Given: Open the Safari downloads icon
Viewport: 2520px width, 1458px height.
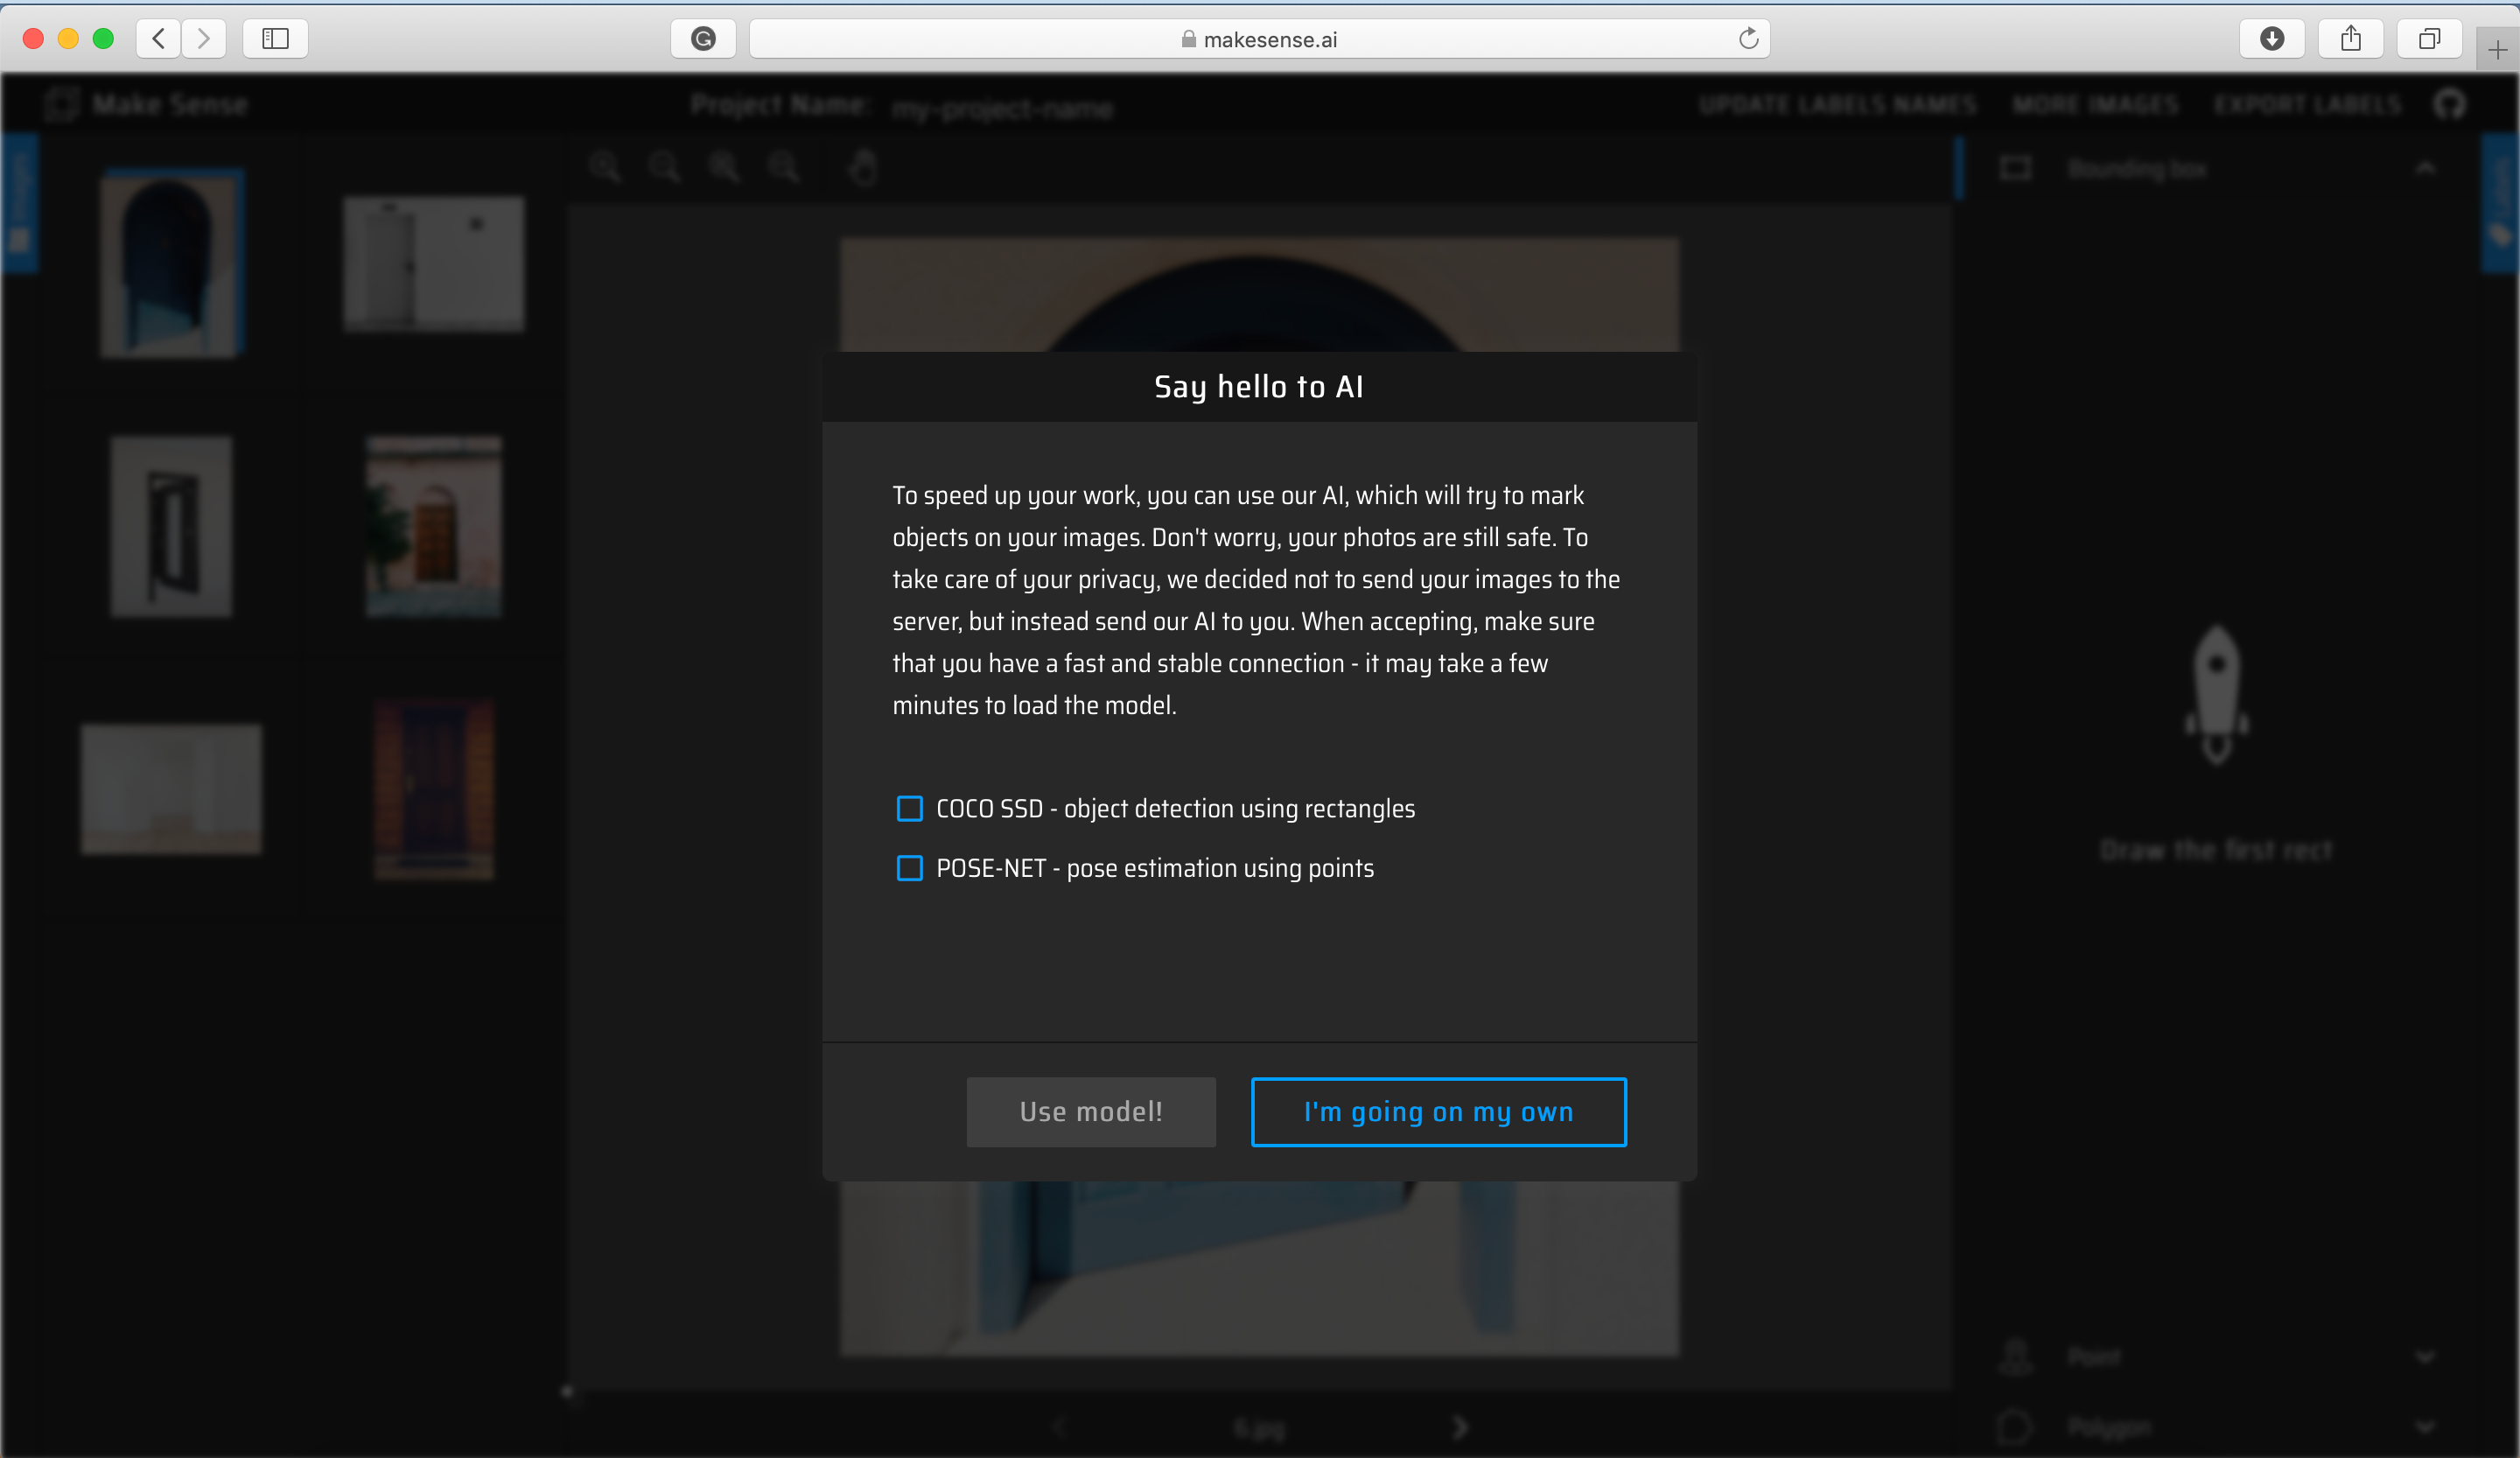Looking at the screenshot, I should point(2272,39).
